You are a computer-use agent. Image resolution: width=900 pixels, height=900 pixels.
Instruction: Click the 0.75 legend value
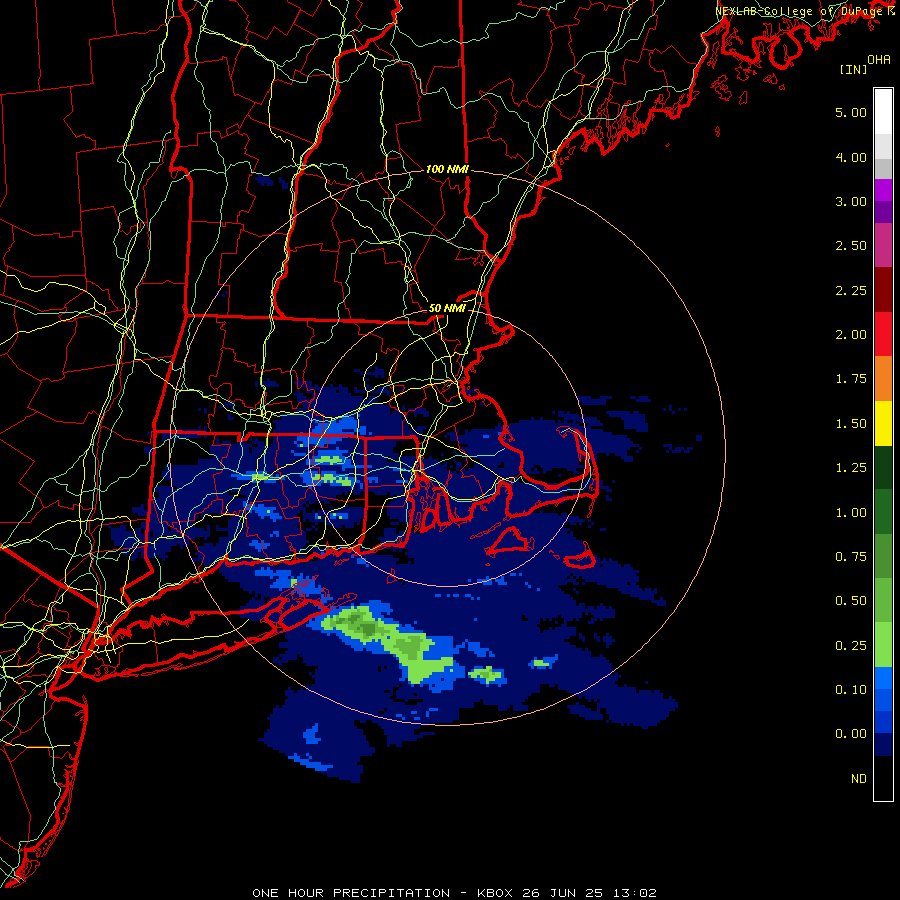click(x=851, y=557)
